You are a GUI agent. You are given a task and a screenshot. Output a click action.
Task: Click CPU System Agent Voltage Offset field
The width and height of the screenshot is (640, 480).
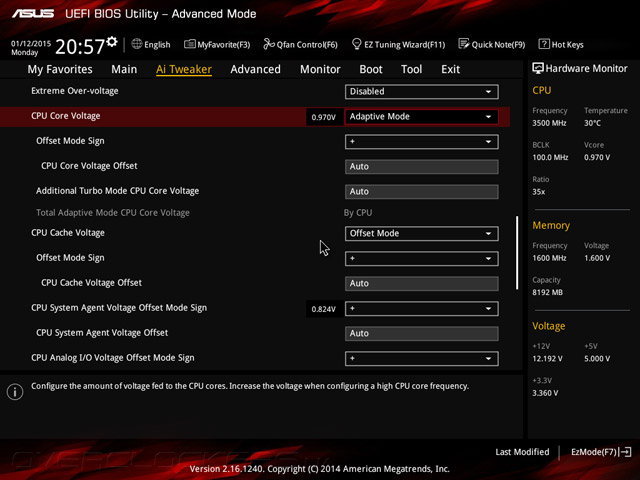coord(422,333)
